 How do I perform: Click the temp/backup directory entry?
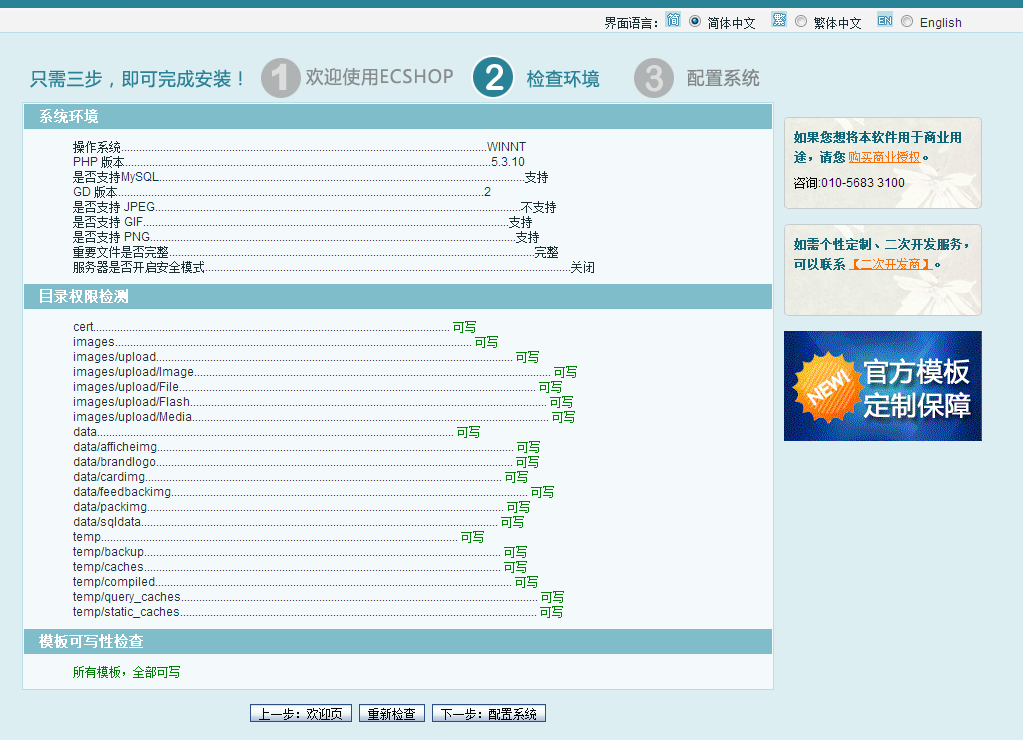coord(108,552)
